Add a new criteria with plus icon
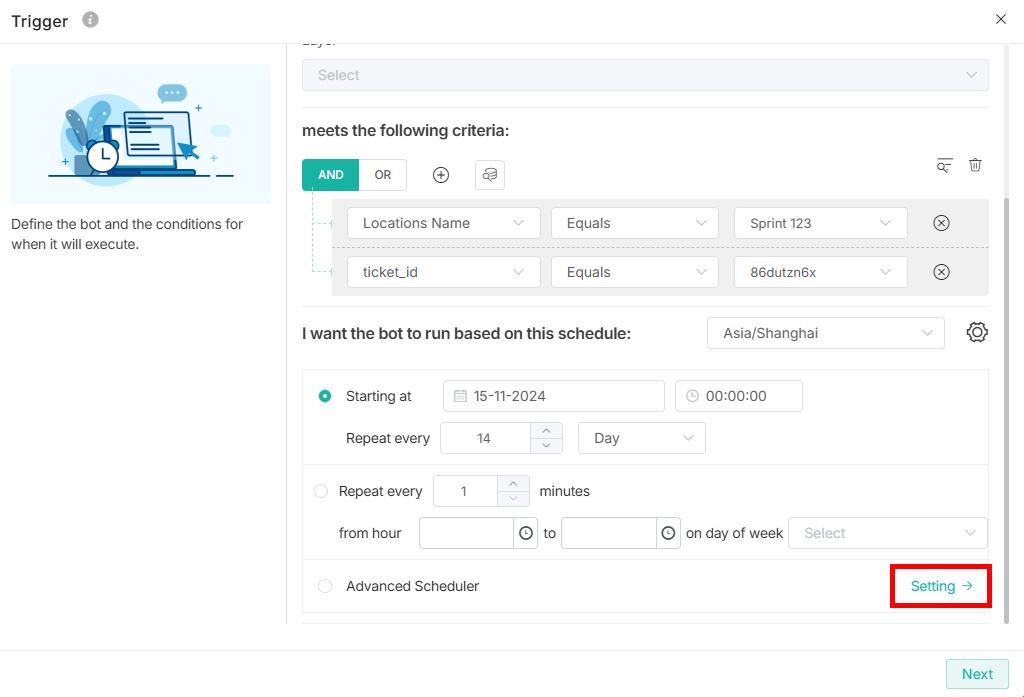This screenshot has width=1024, height=697. coord(441,175)
